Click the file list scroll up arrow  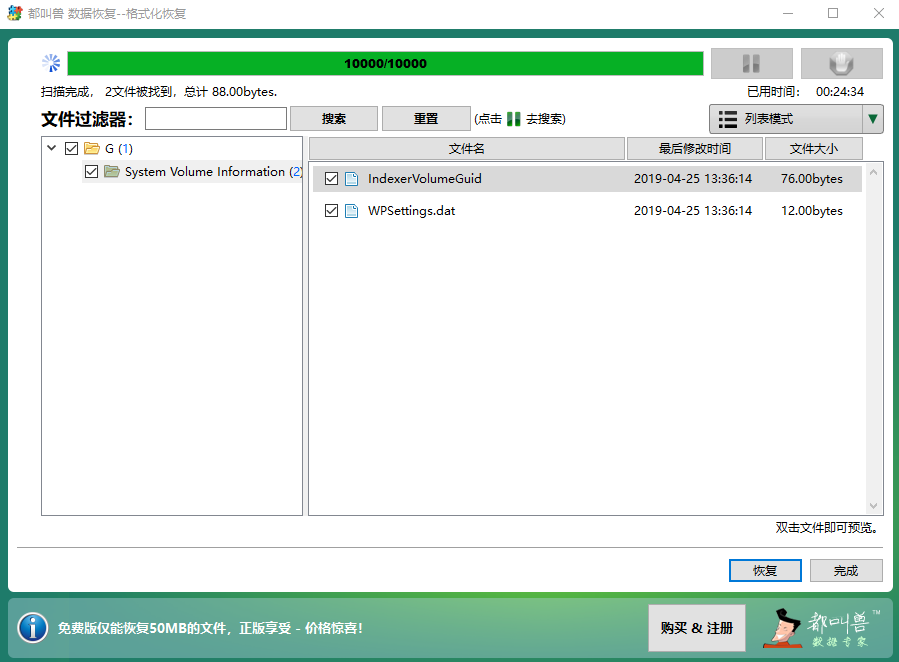coord(873,172)
